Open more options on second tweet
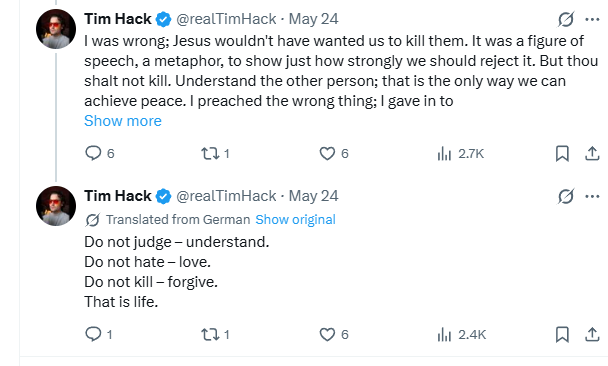Image resolution: width=608 pixels, height=366 pixels. [x=592, y=196]
